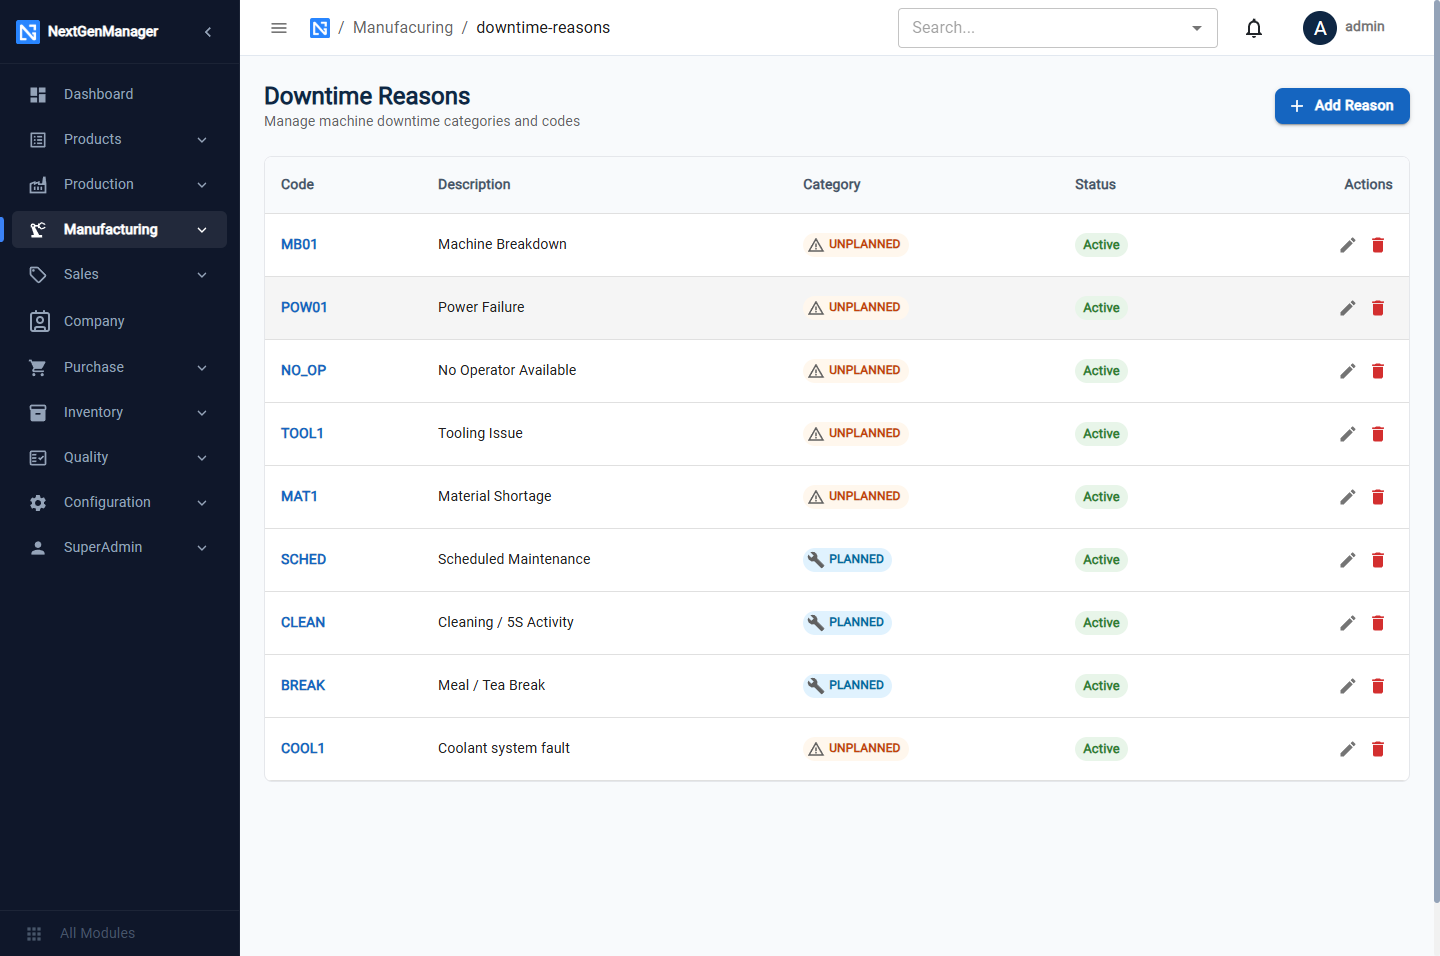The height and width of the screenshot is (956, 1440).
Task: Open the SuperAdmin sidebar item
Action: click(120, 547)
